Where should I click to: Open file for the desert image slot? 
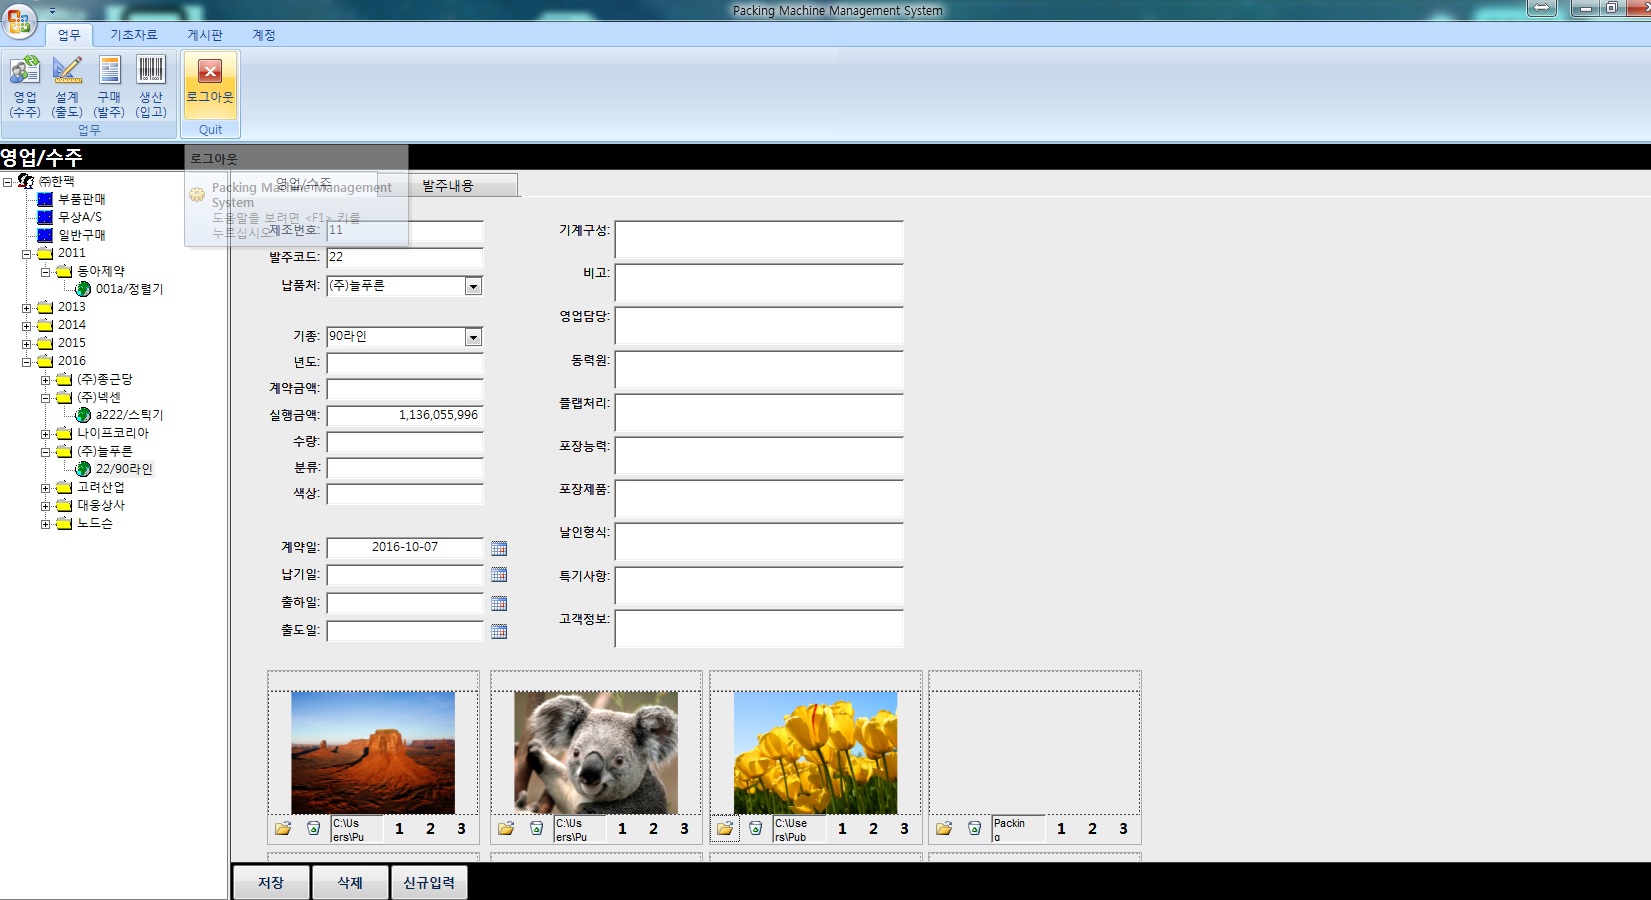283,829
